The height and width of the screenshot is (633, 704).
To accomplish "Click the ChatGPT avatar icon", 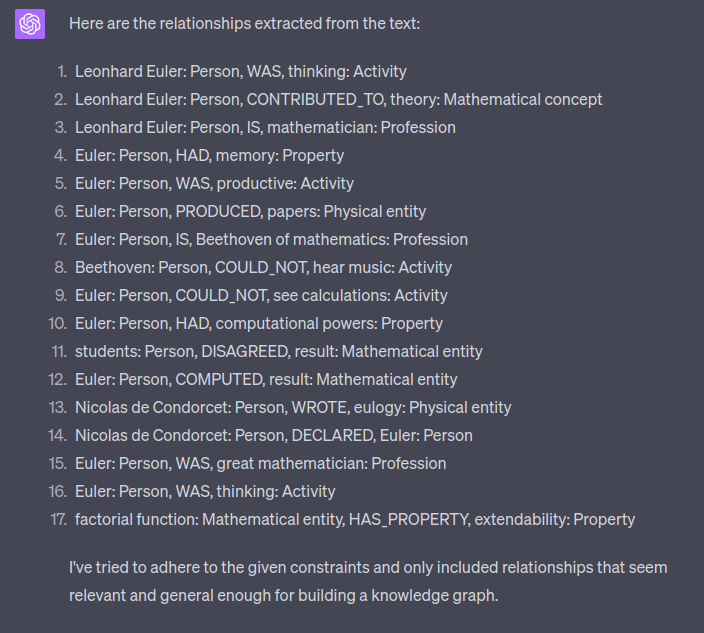I will (x=30, y=24).
